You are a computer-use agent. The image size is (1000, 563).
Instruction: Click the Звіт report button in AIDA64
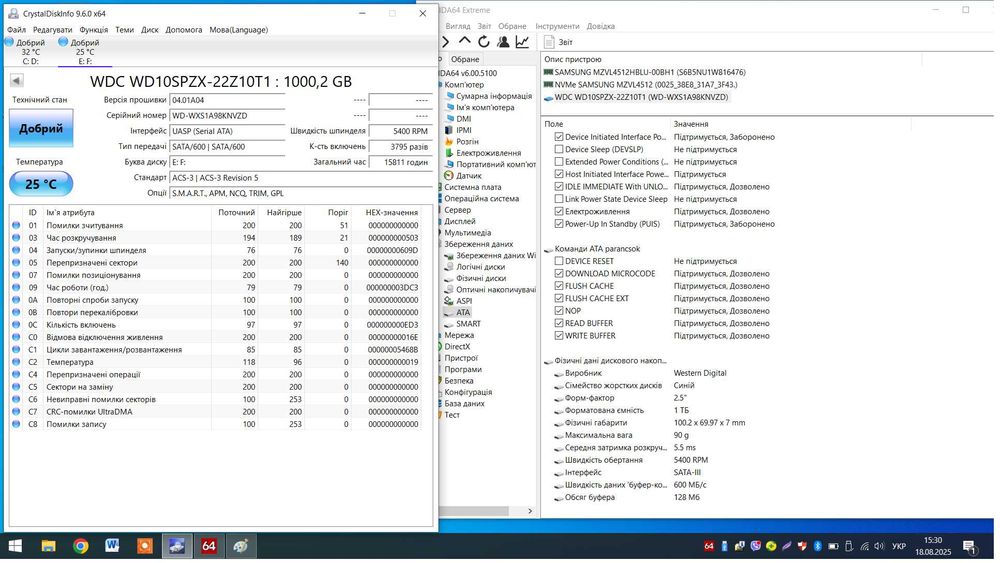click(x=559, y=42)
